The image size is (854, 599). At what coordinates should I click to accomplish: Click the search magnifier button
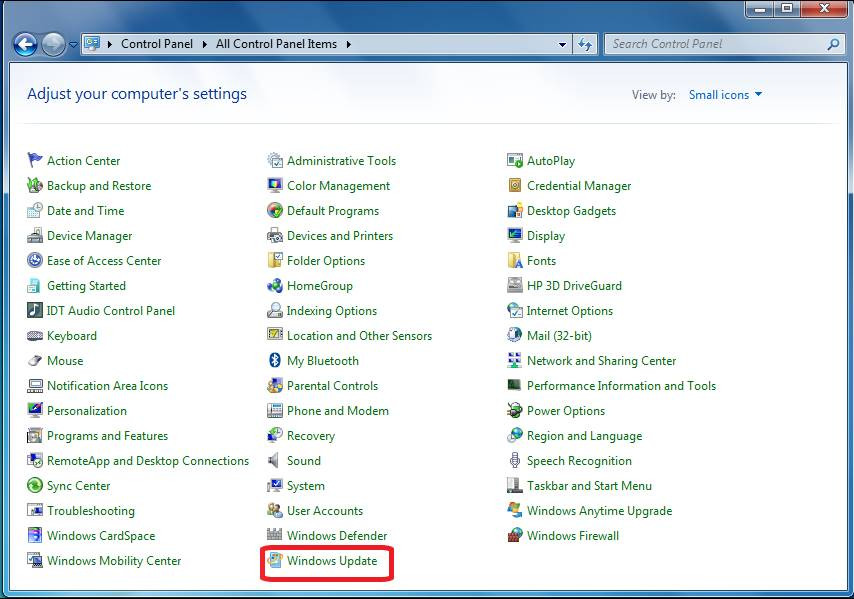tap(833, 44)
